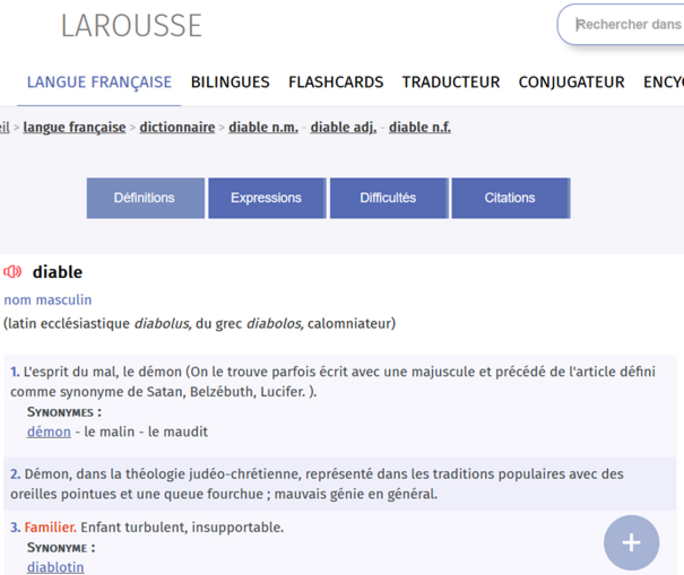The image size is (684, 575).
Task: Open the TRADUCTEUR menu item
Action: pyautogui.click(x=451, y=82)
